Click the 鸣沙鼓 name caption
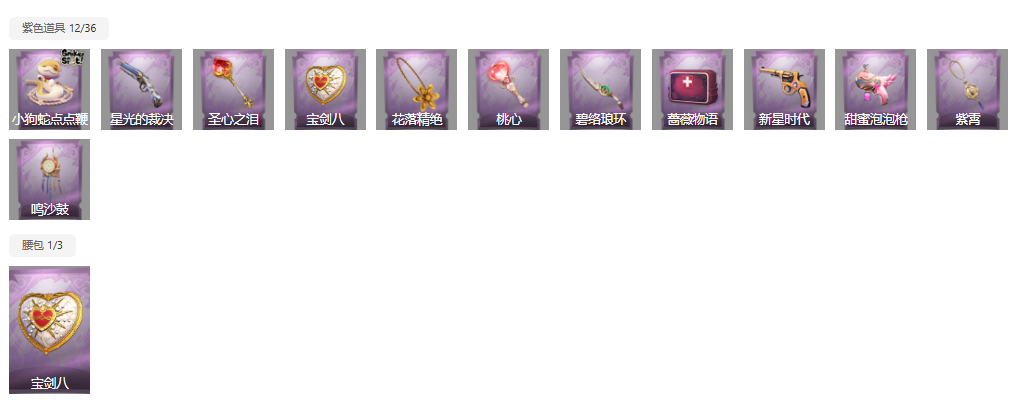This screenshot has width=1019, height=416. 49,209
